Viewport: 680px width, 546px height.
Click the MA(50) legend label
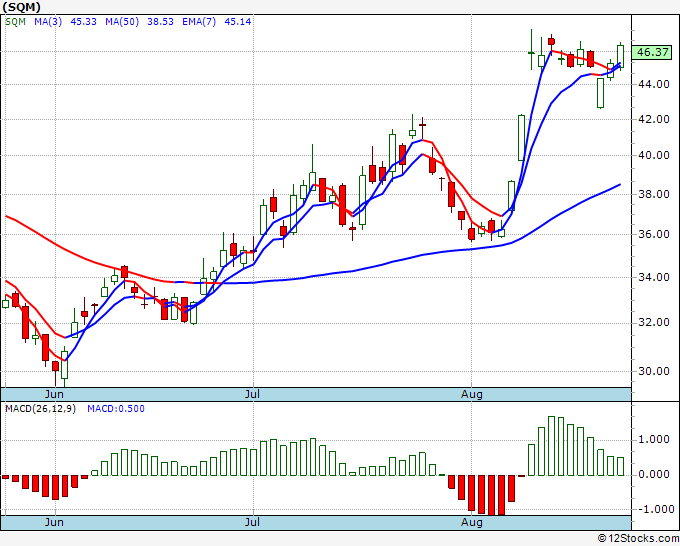coord(122,22)
